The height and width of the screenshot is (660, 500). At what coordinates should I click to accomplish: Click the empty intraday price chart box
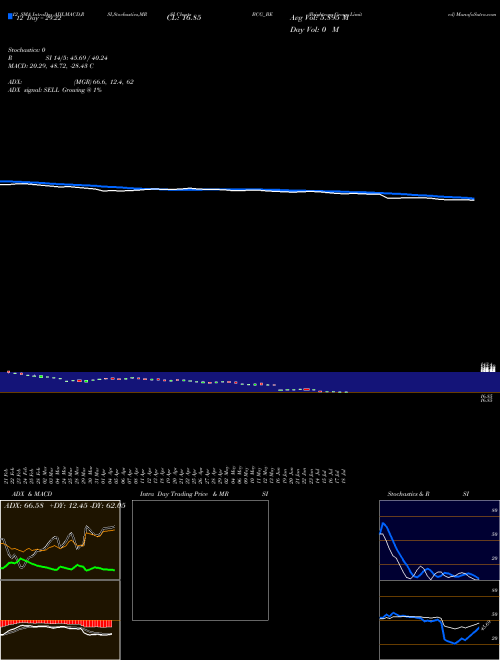coord(200,560)
